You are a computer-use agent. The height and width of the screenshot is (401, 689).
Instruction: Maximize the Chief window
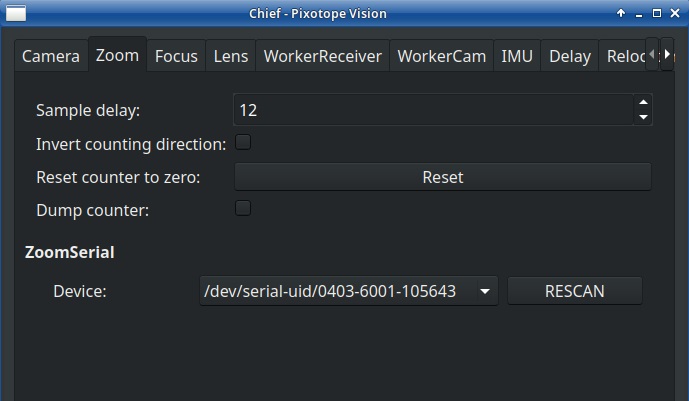(657, 13)
